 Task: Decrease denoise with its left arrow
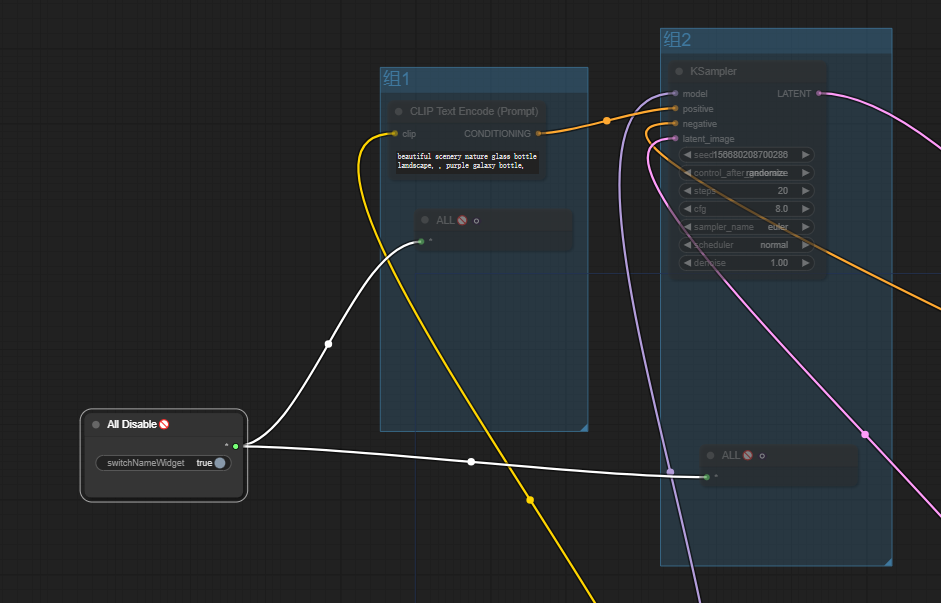(687, 263)
